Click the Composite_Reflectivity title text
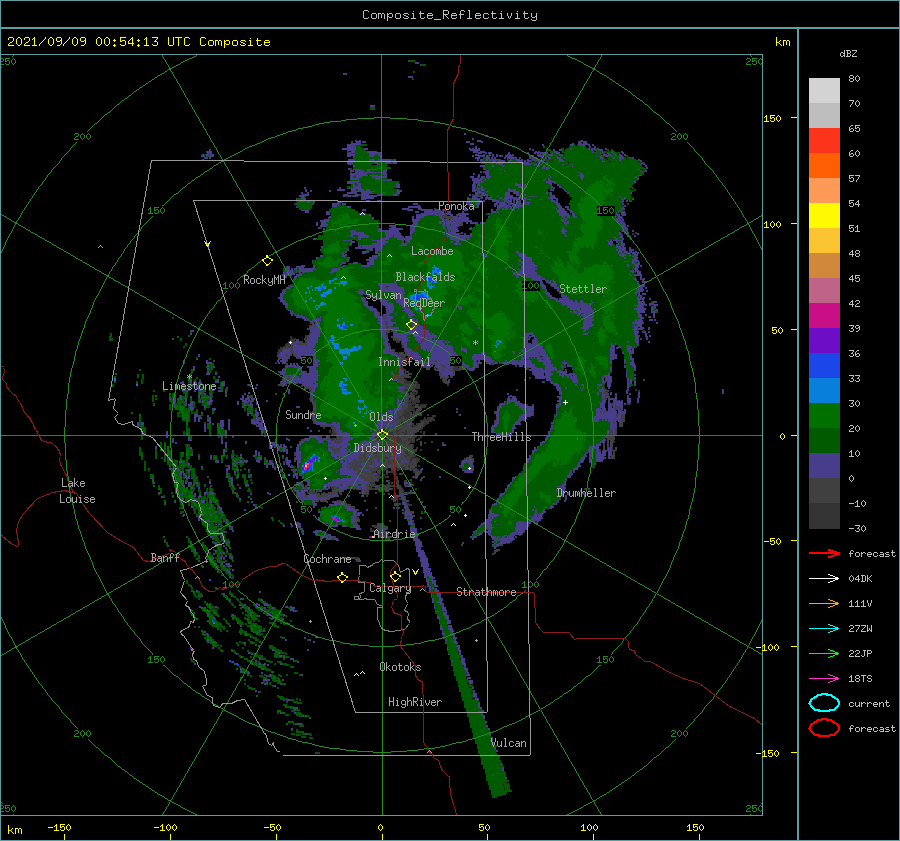 [x=450, y=15]
